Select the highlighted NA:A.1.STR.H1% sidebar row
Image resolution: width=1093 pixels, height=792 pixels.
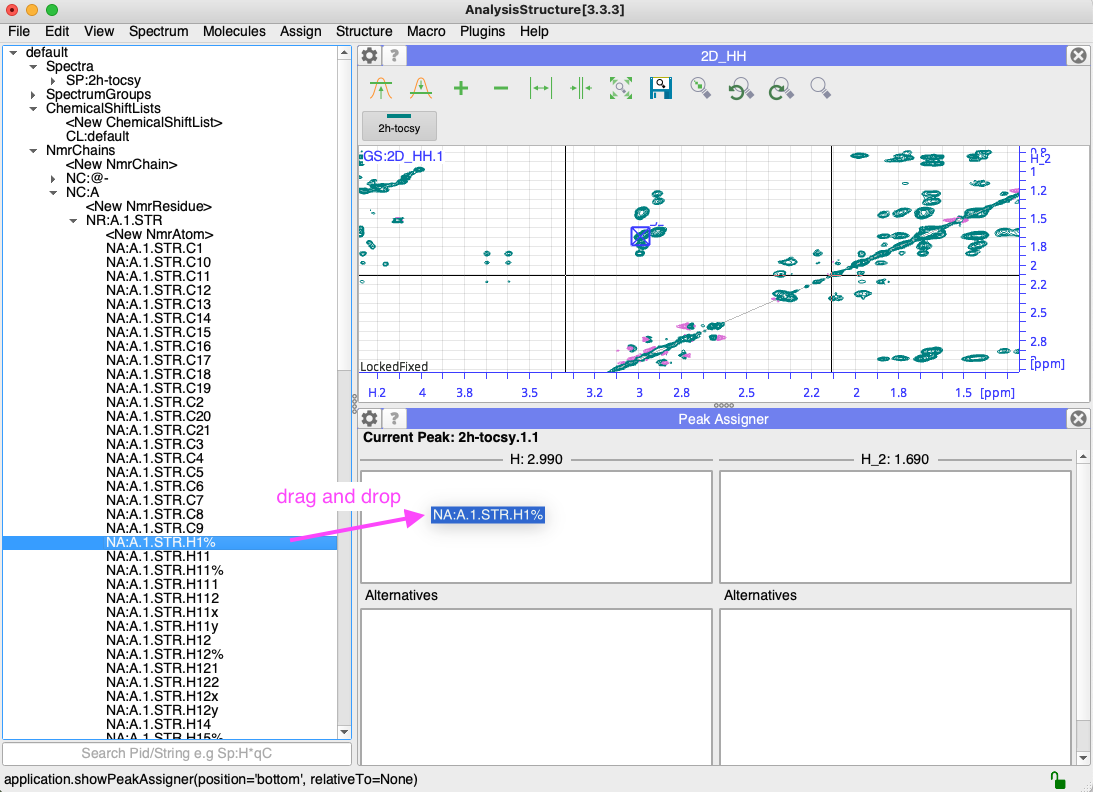(169, 542)
